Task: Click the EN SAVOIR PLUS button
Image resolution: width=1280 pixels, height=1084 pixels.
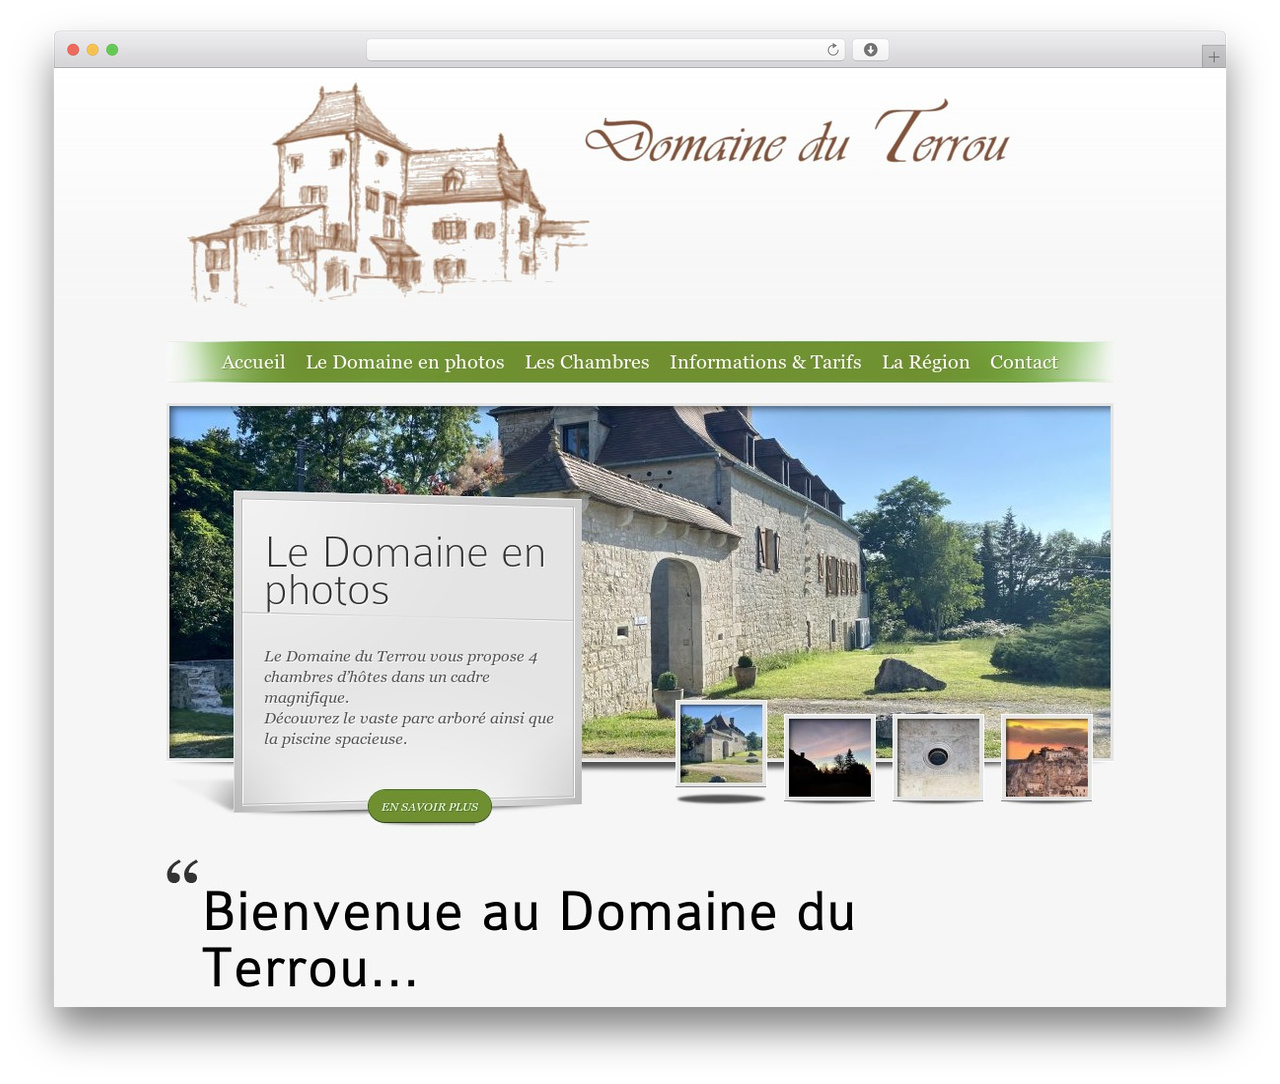Action: [430, 806]
